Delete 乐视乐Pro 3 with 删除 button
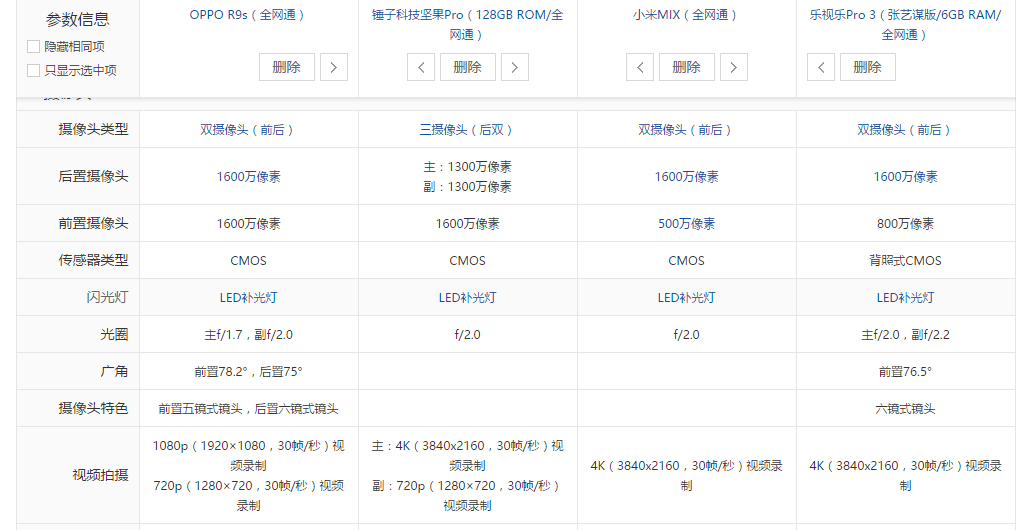The height and width of the screenshot is (530, 1020). click(868, 67)
